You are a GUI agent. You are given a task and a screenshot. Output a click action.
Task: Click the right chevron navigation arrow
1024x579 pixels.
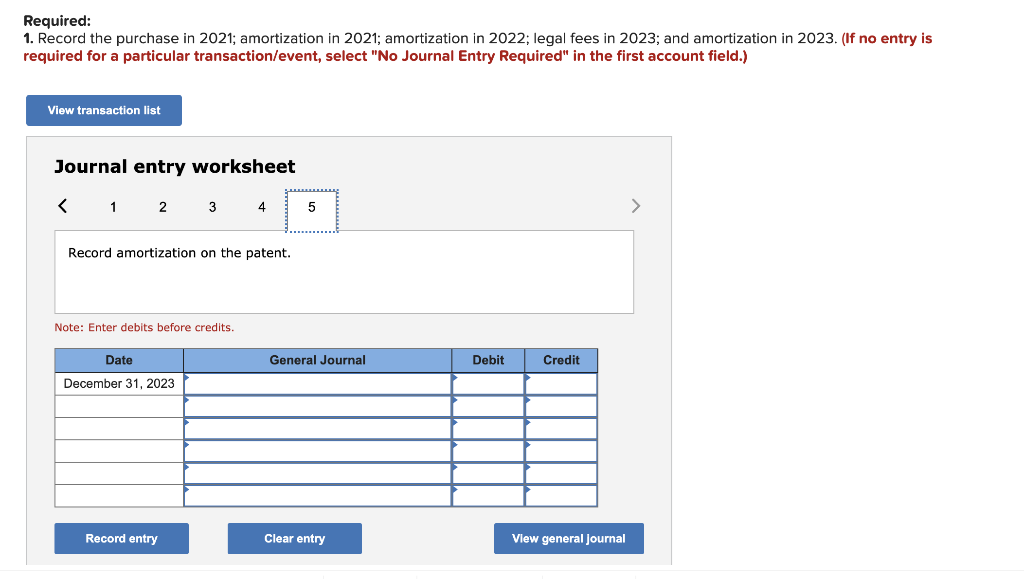(635, 205)
